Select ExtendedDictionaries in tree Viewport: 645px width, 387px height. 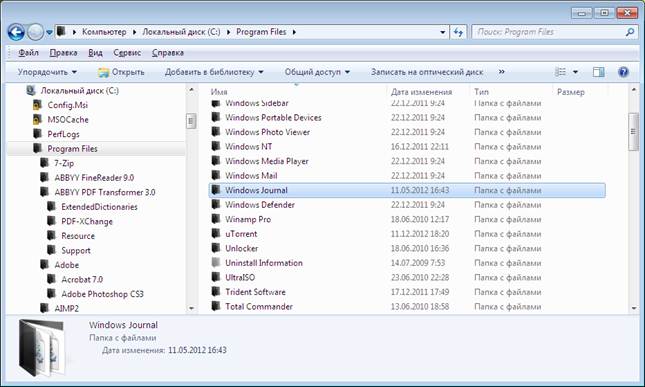pyautogui.click(x=99, y=207)
